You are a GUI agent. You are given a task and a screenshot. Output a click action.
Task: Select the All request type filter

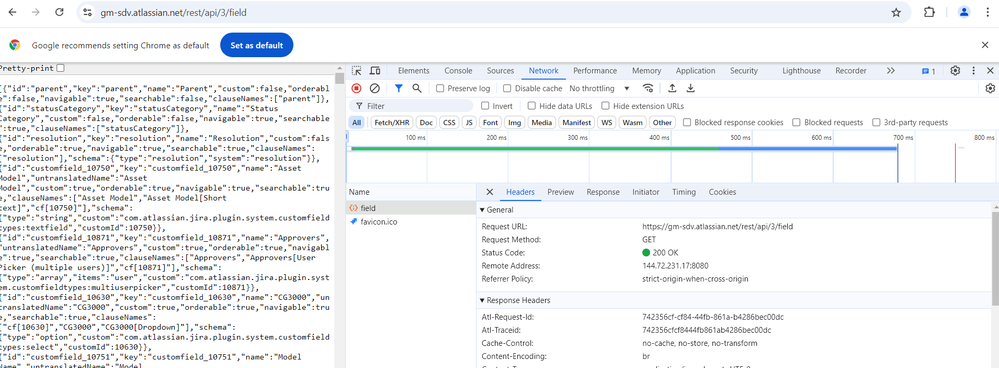pyautogui.click(x=357, y=122)
